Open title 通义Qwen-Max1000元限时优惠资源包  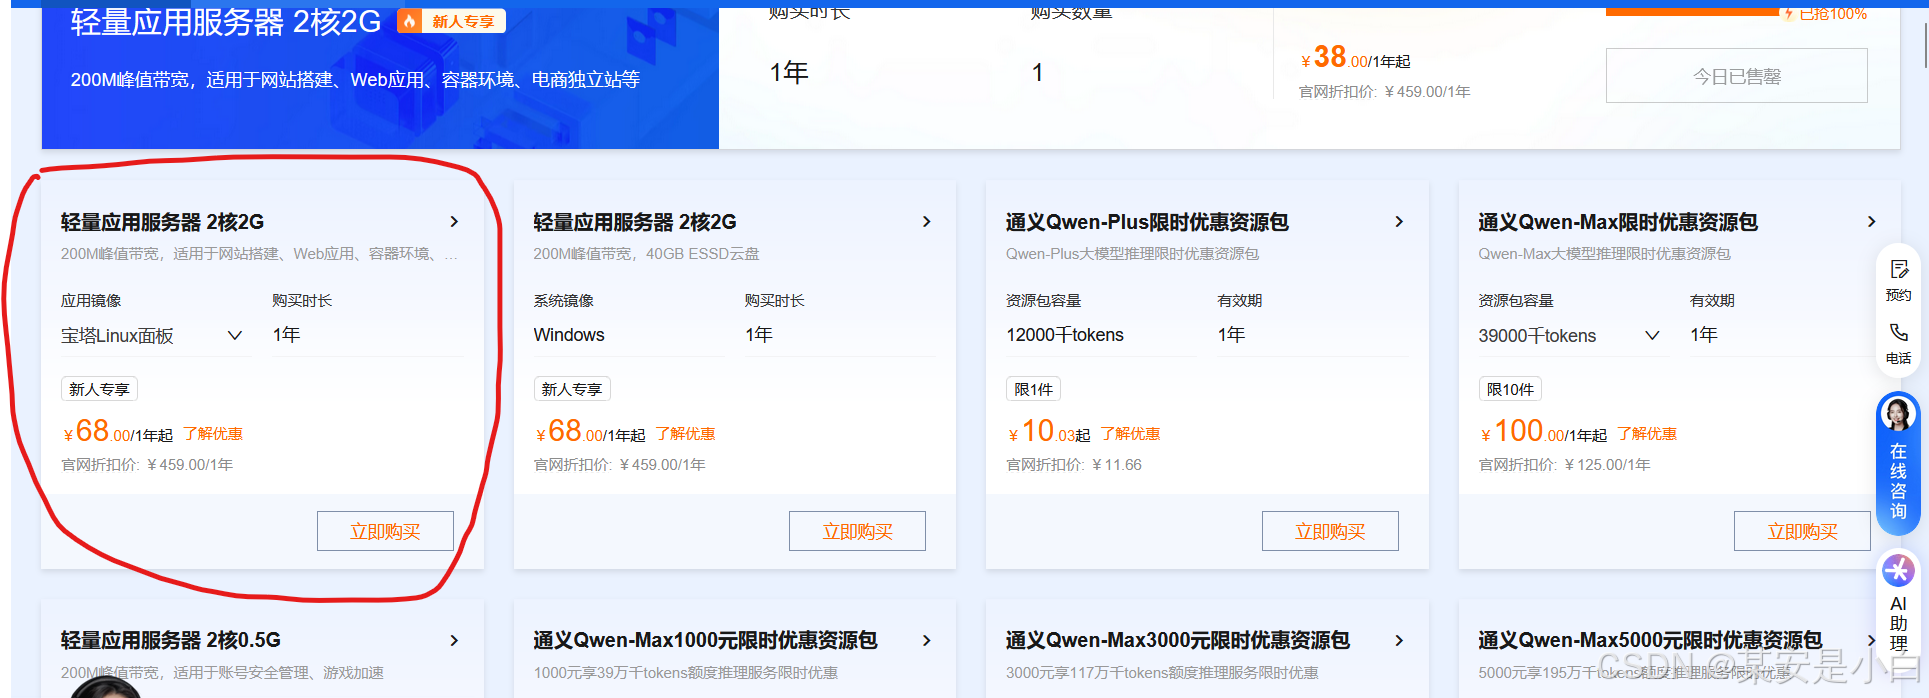click(705, 640)
